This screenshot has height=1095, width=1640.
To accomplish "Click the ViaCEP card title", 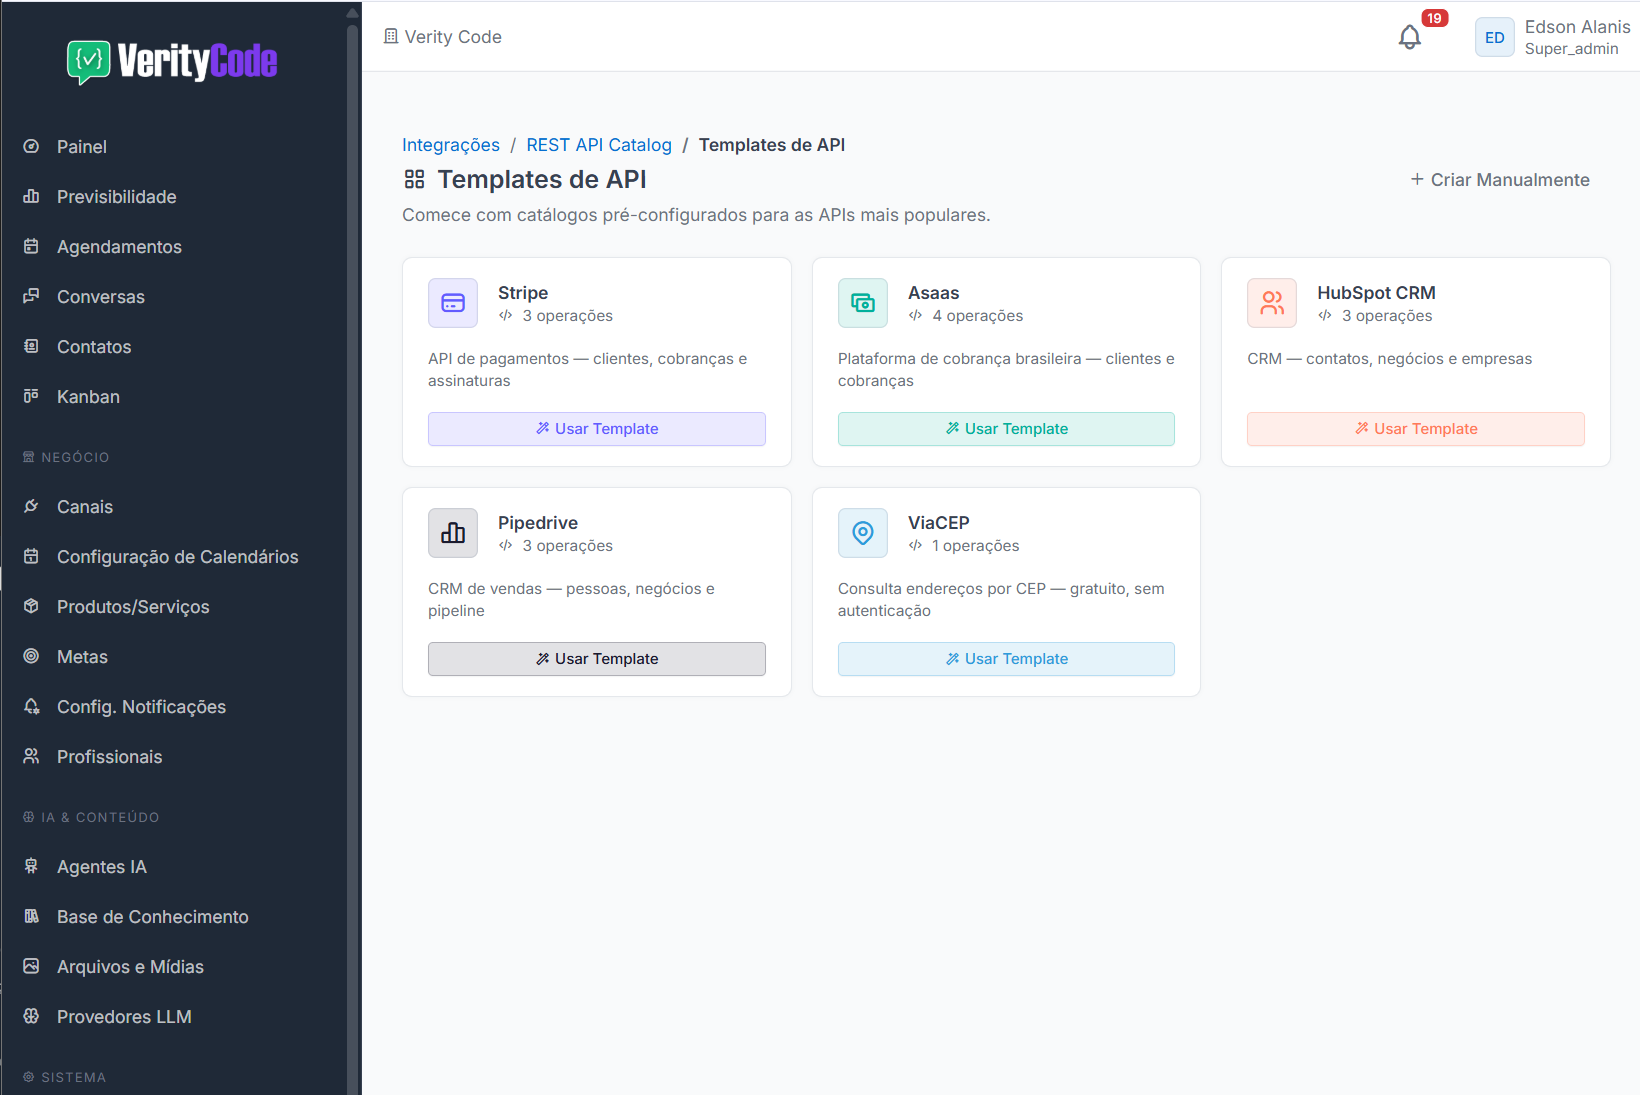I will 939,523.
